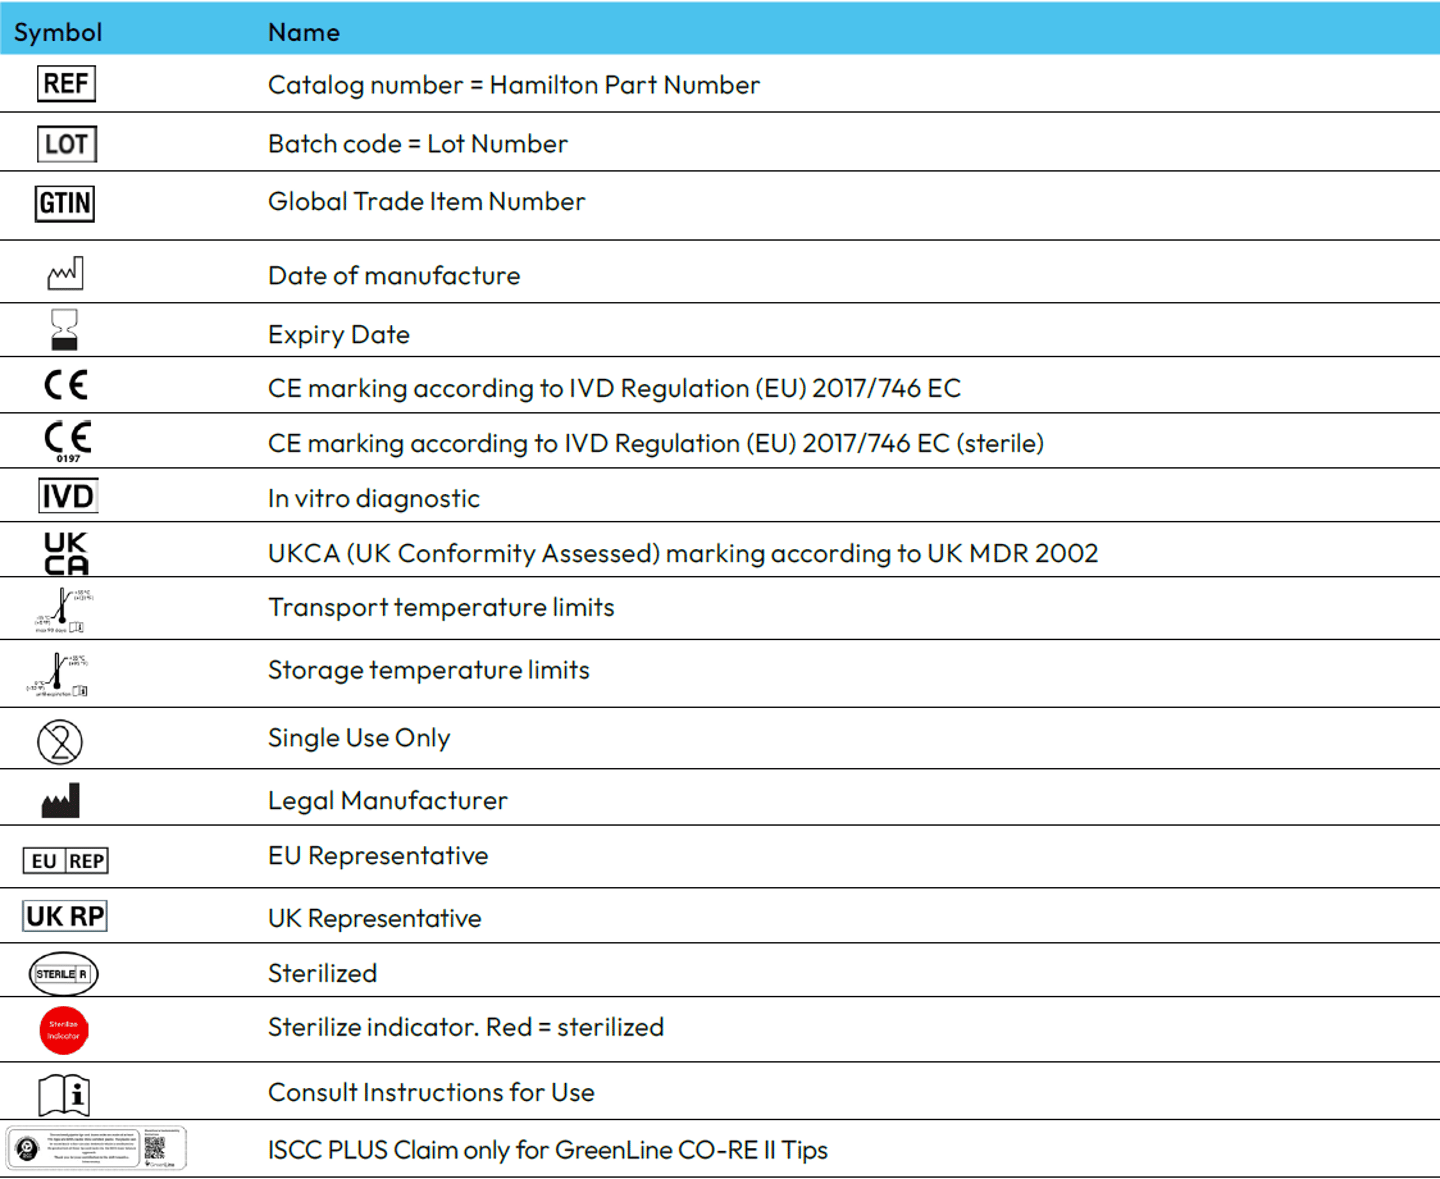The height and width of the screenshot is (1179, 1440).
Task: Click the ISCC PLUS claim label image
Action: coord(96,1148)
